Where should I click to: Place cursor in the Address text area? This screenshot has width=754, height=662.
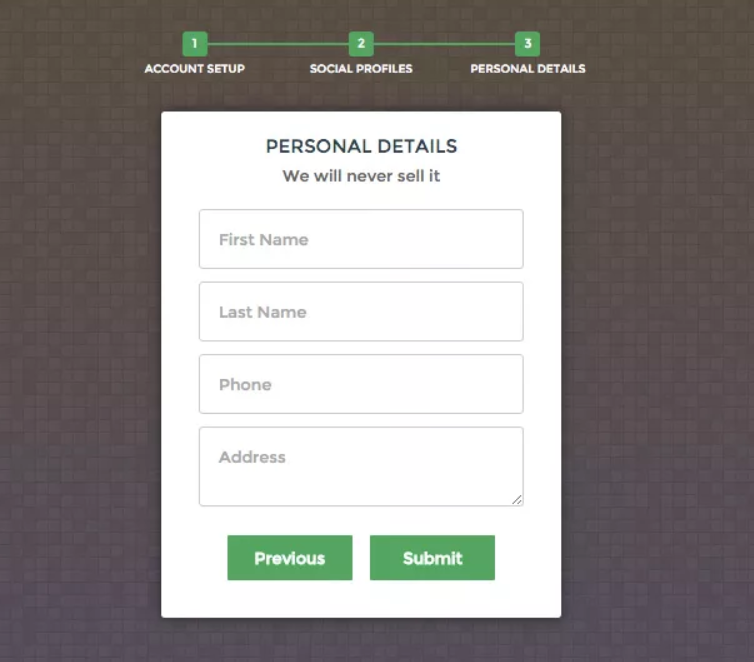361,466
